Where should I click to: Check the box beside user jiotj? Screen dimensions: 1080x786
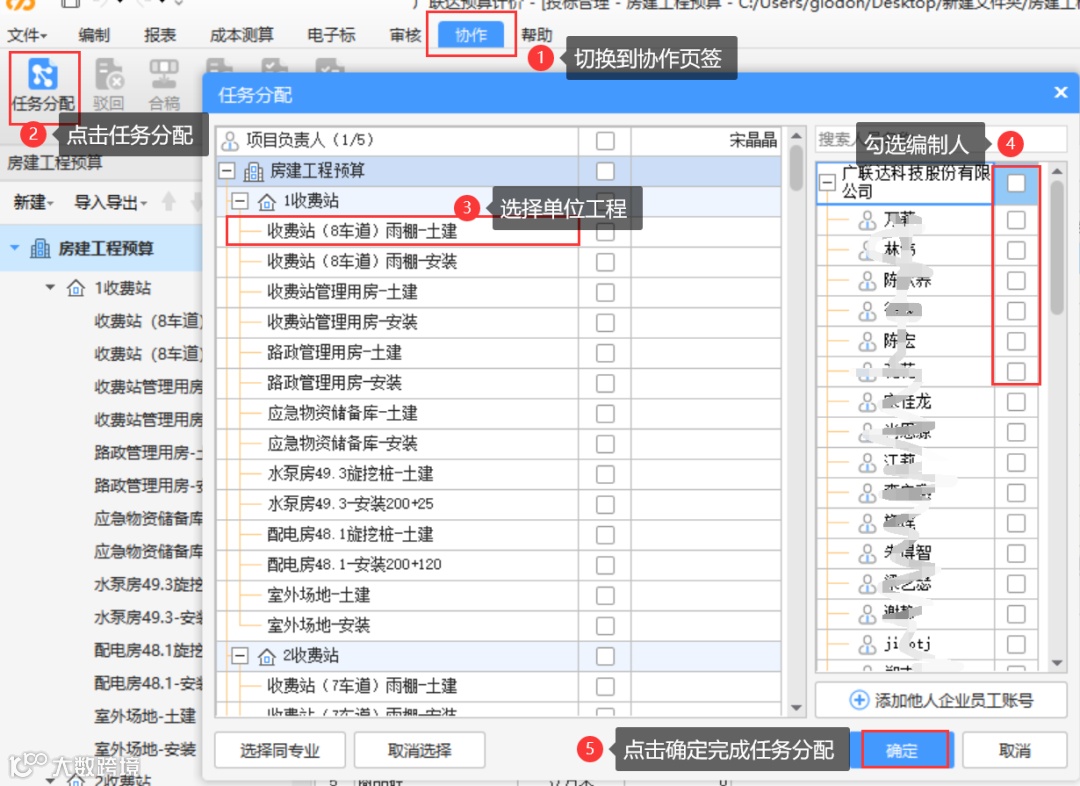click(1016, 645)
